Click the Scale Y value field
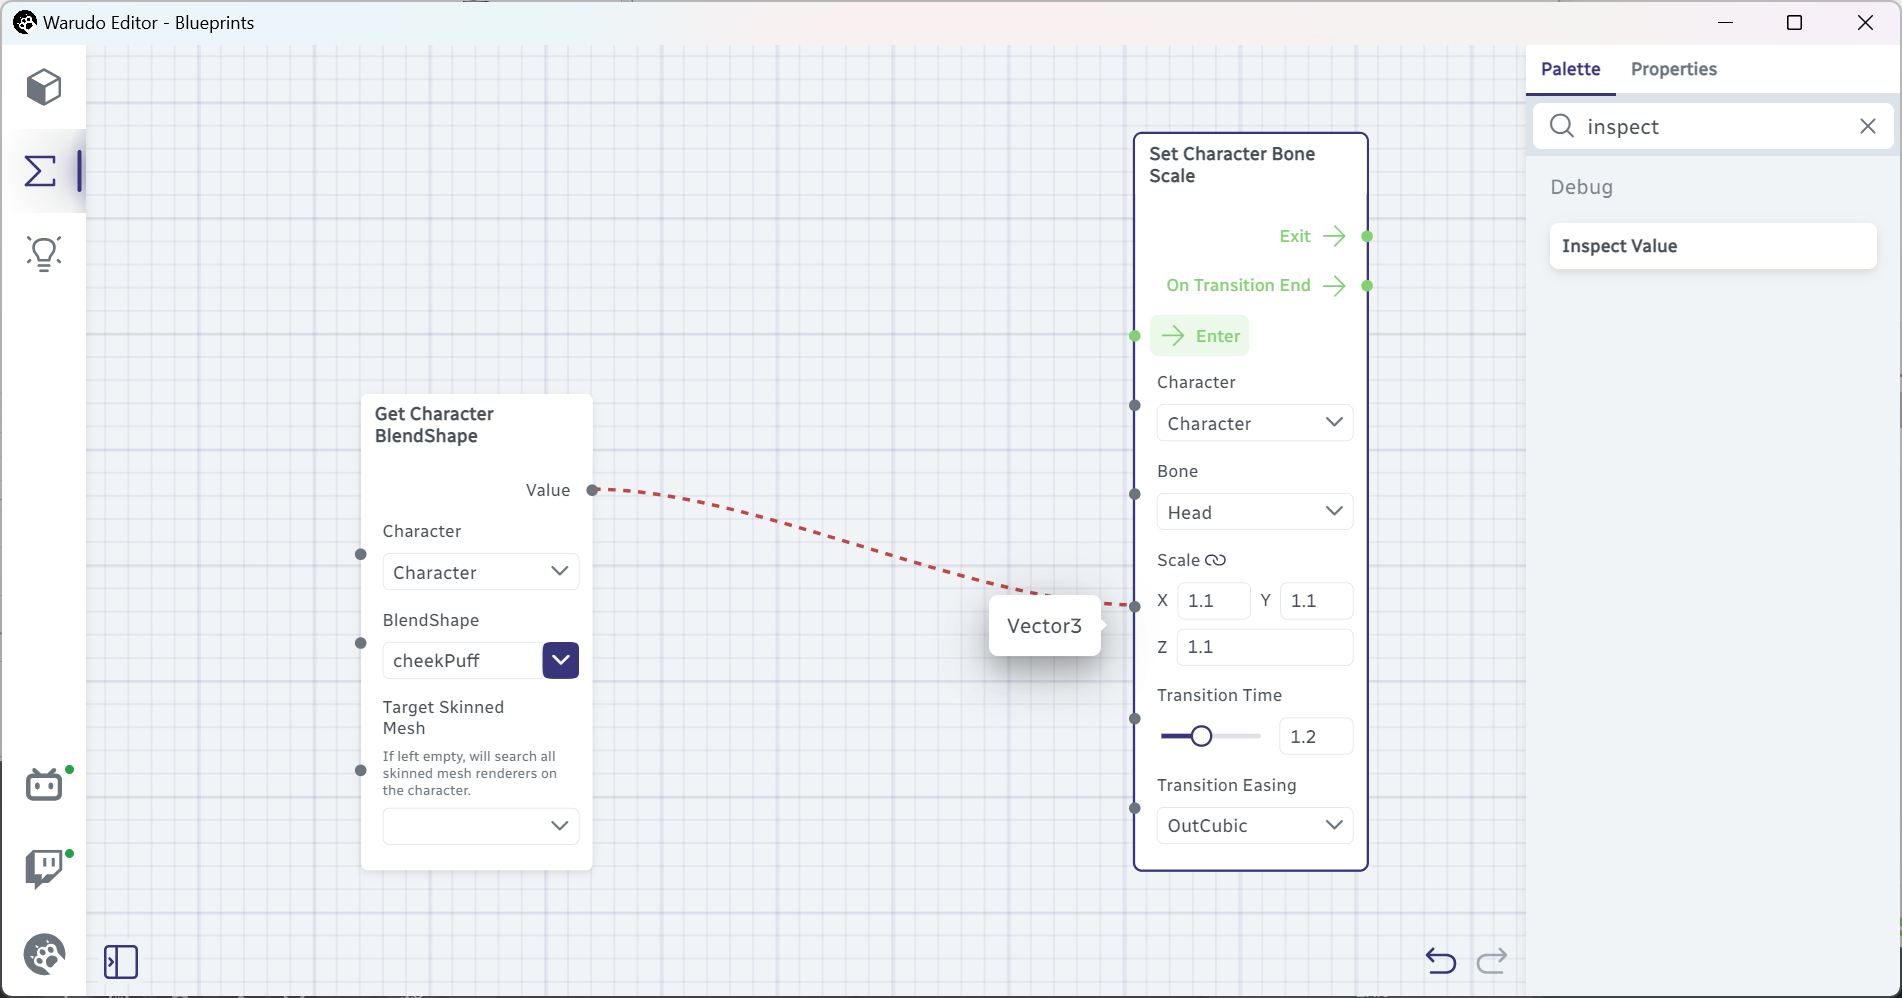Image resolution: width=1902 pixels, height=998 pixels. 1317,601
